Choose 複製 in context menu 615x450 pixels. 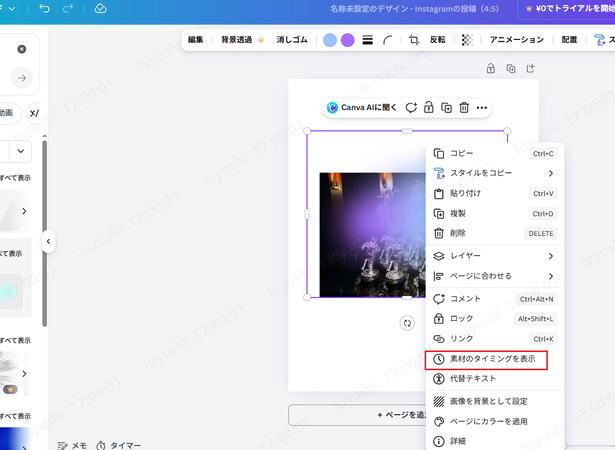coord(495,213)
